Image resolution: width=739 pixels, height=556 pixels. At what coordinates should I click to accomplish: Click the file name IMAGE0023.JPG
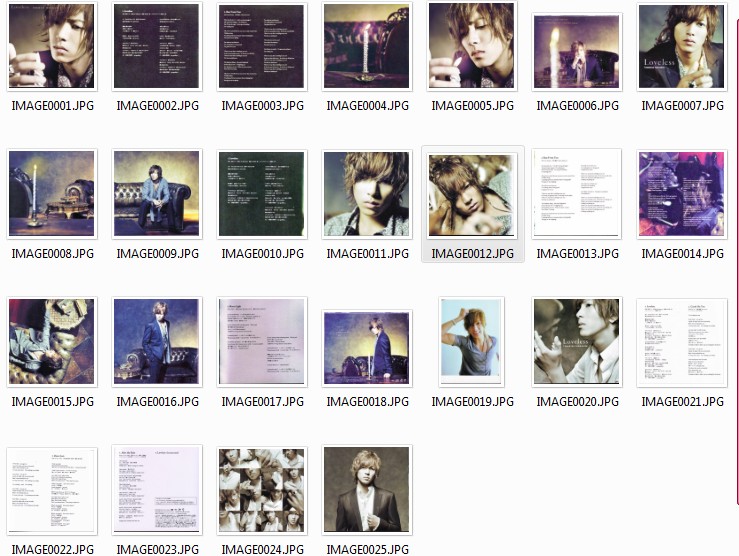tap(157, 549)
